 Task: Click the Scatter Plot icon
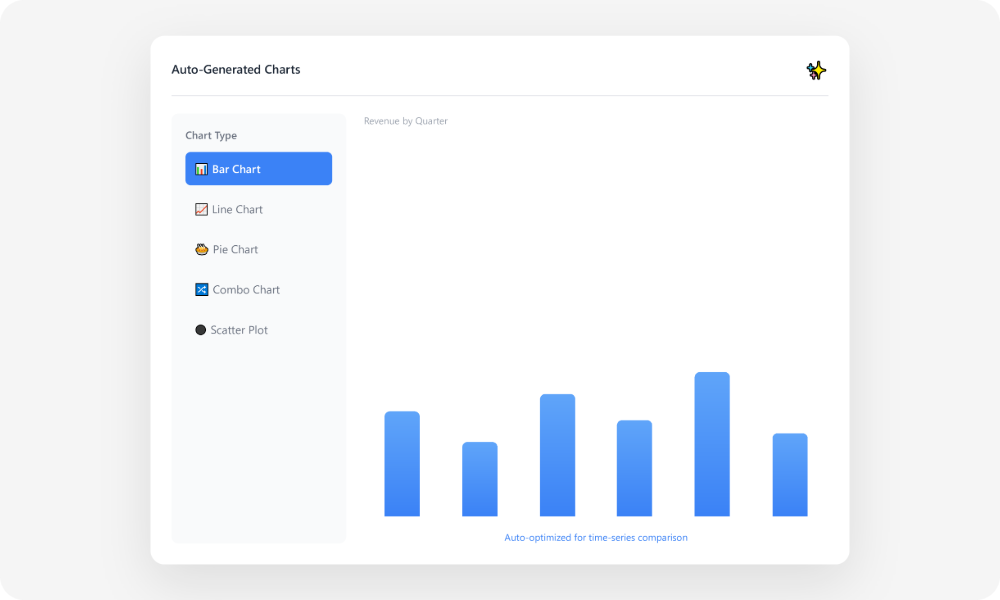200,329
